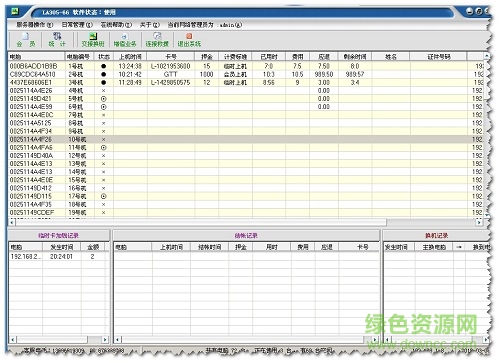Click the in-use status dot for 1号机
This screenshot has width=500, height=363.
[x=103, y=66]
